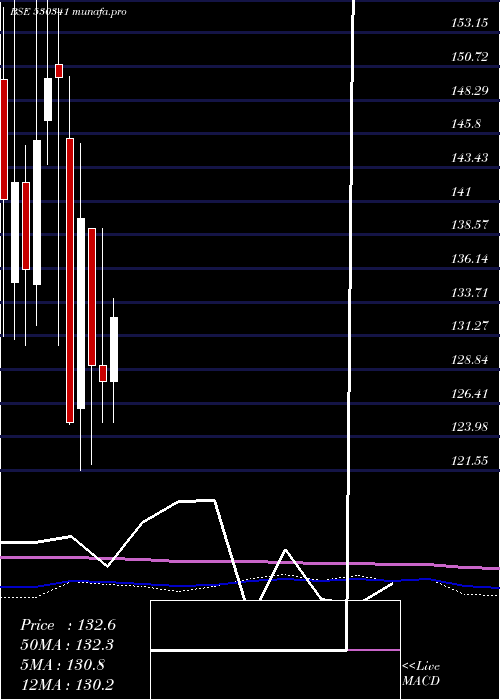Click the 138.57 price axis label

point(469,225)
